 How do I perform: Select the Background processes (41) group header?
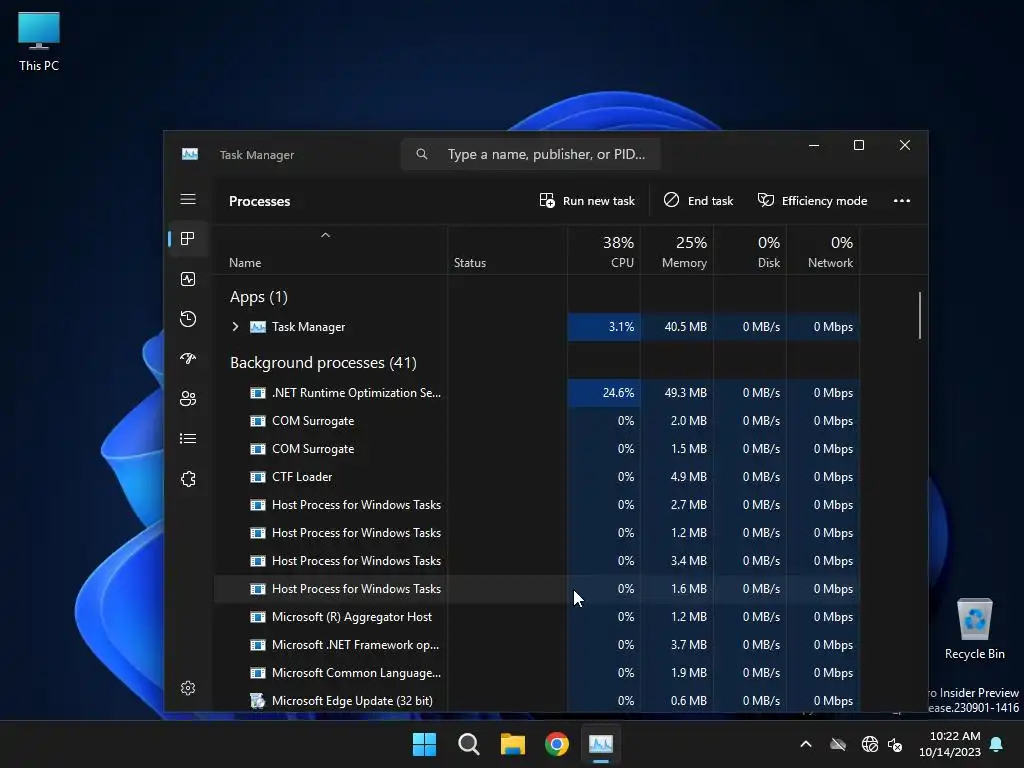click(323, 363)
